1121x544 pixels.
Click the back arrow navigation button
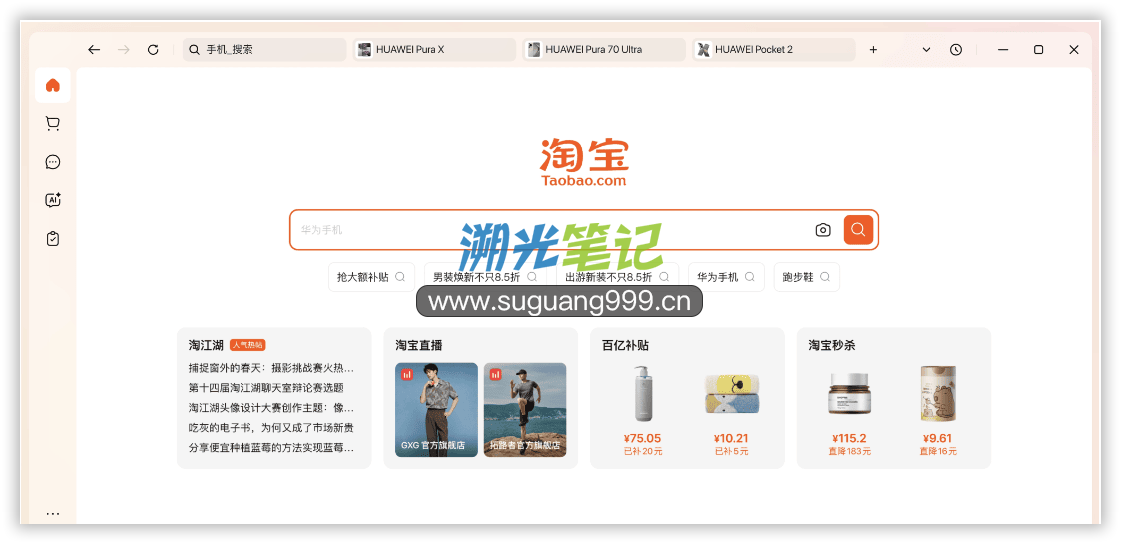94,50
